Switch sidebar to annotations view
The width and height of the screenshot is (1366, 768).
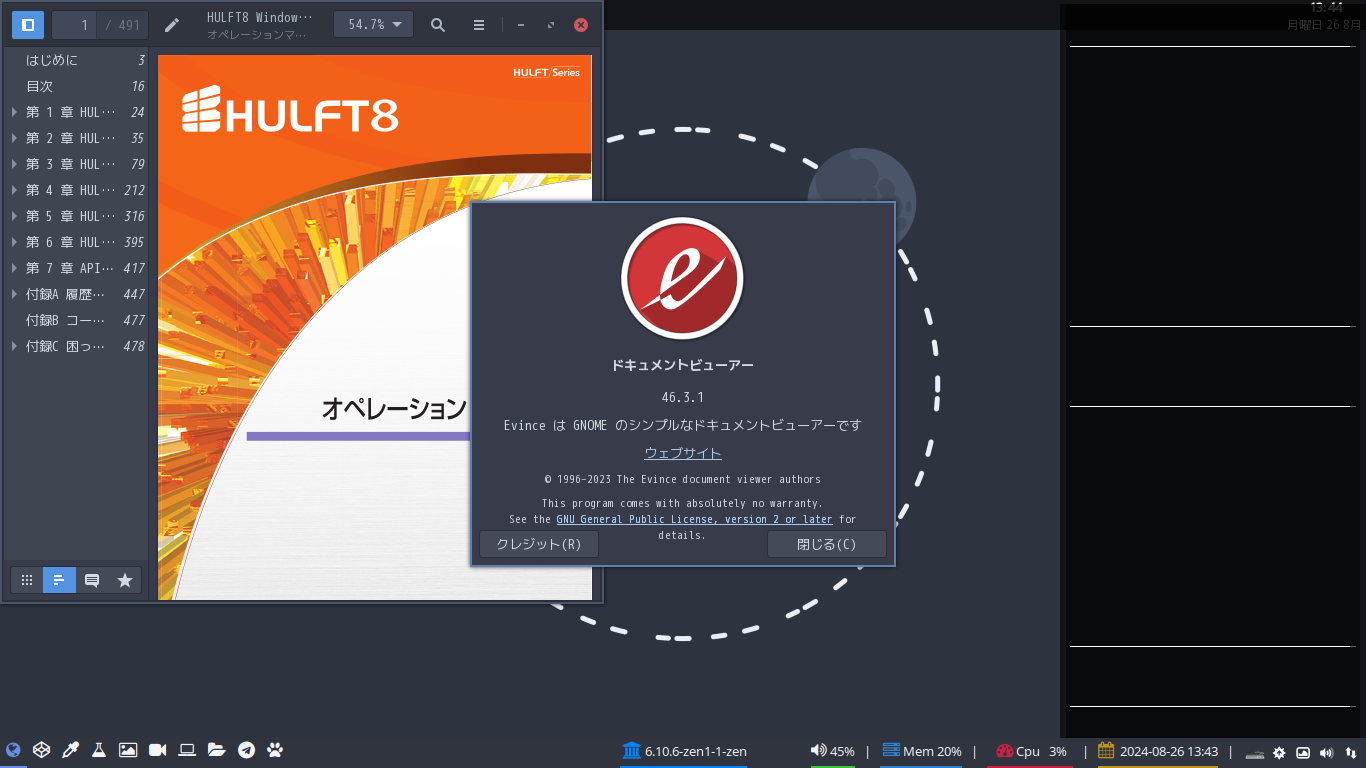92,580
